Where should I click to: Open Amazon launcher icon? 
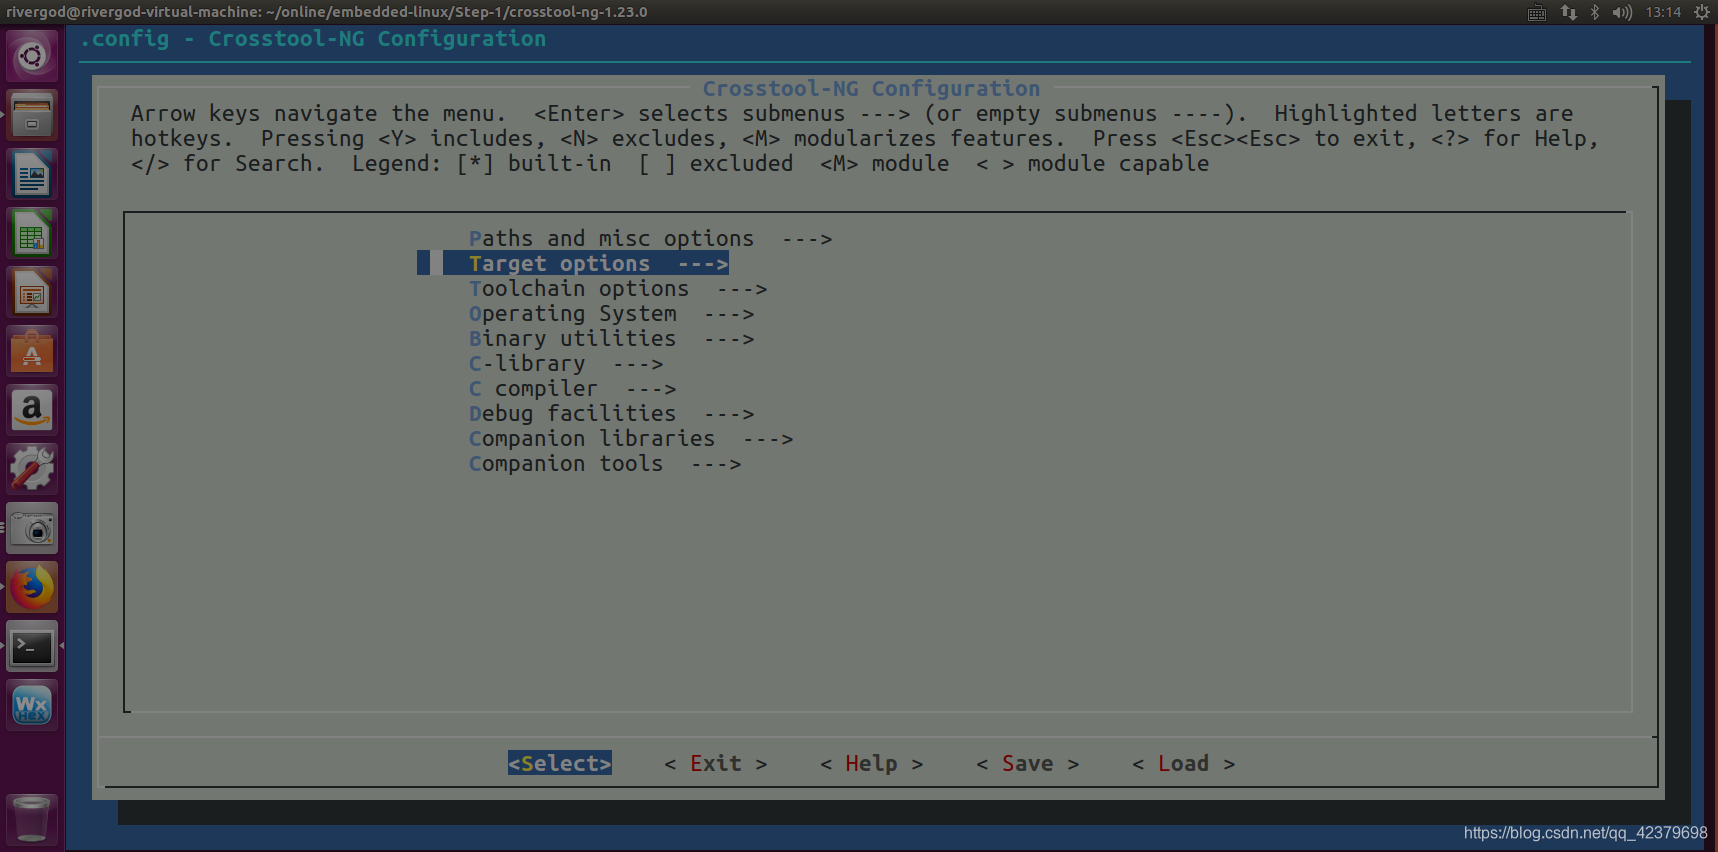coord(32,410)
